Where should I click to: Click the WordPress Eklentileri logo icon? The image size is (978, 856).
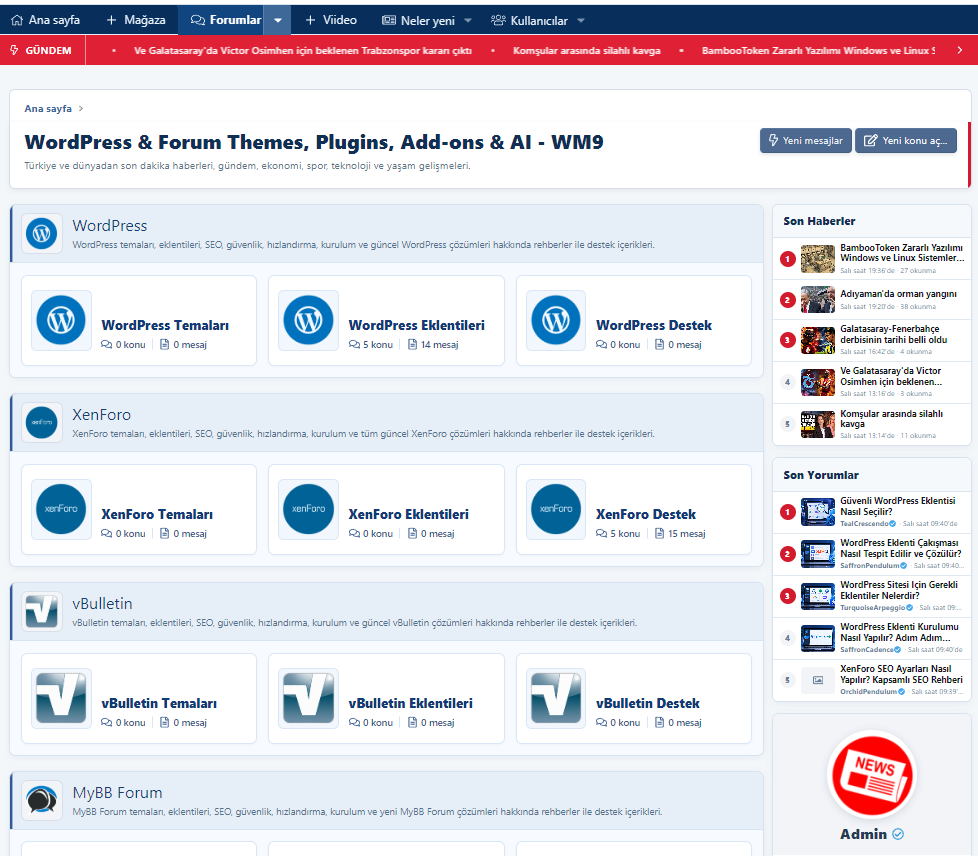[308, 320]
